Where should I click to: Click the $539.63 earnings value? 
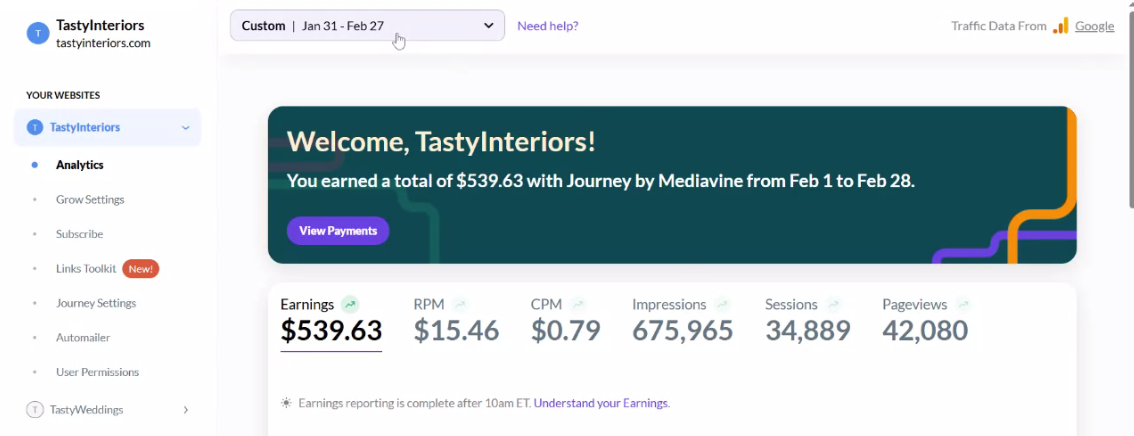pos(331,330)
